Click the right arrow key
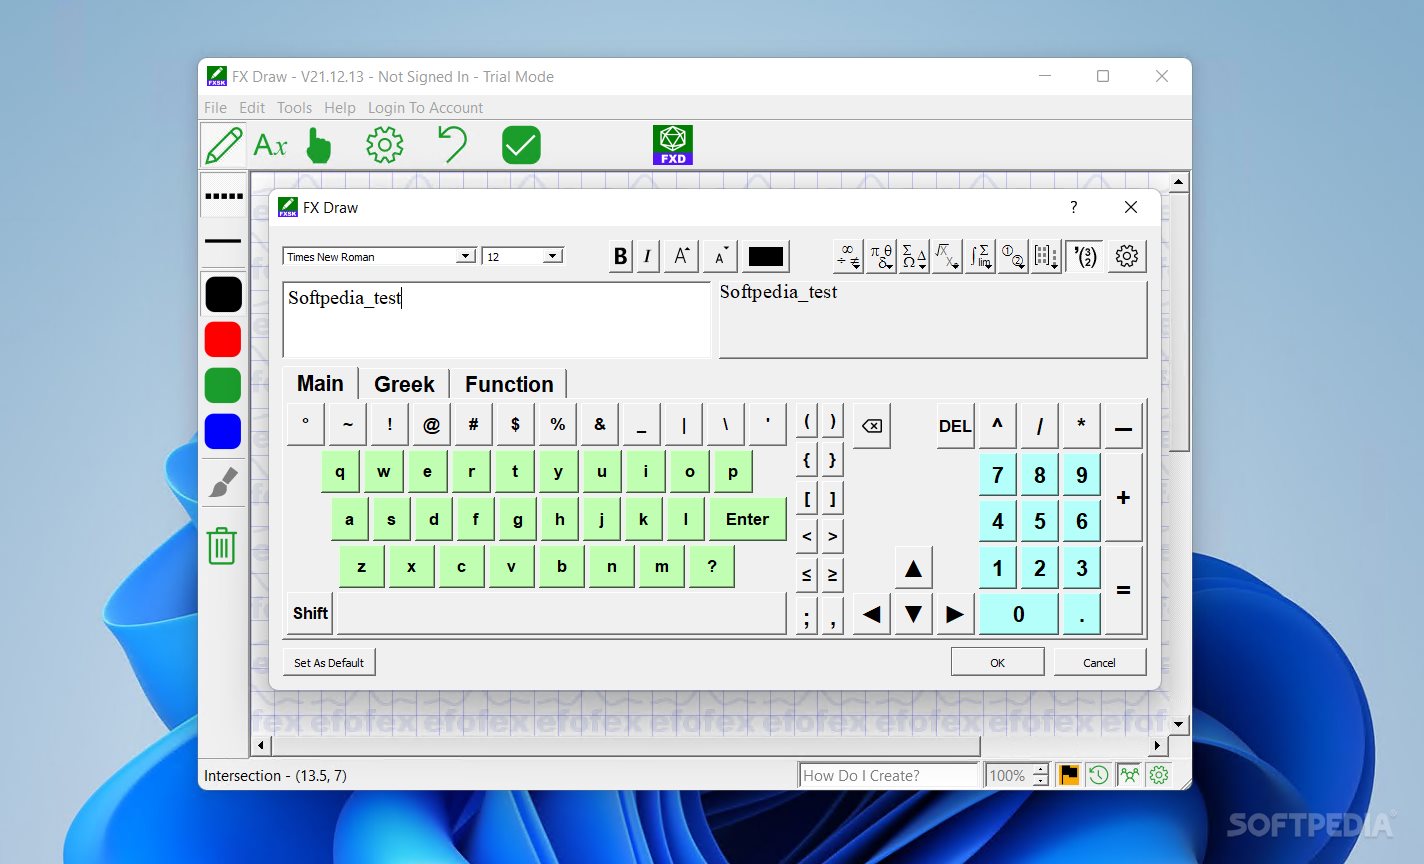 click(x=955, y=614)
